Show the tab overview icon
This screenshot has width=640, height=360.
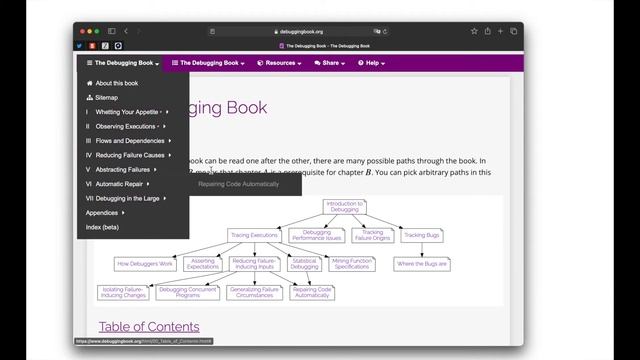[x=513, y=31]
